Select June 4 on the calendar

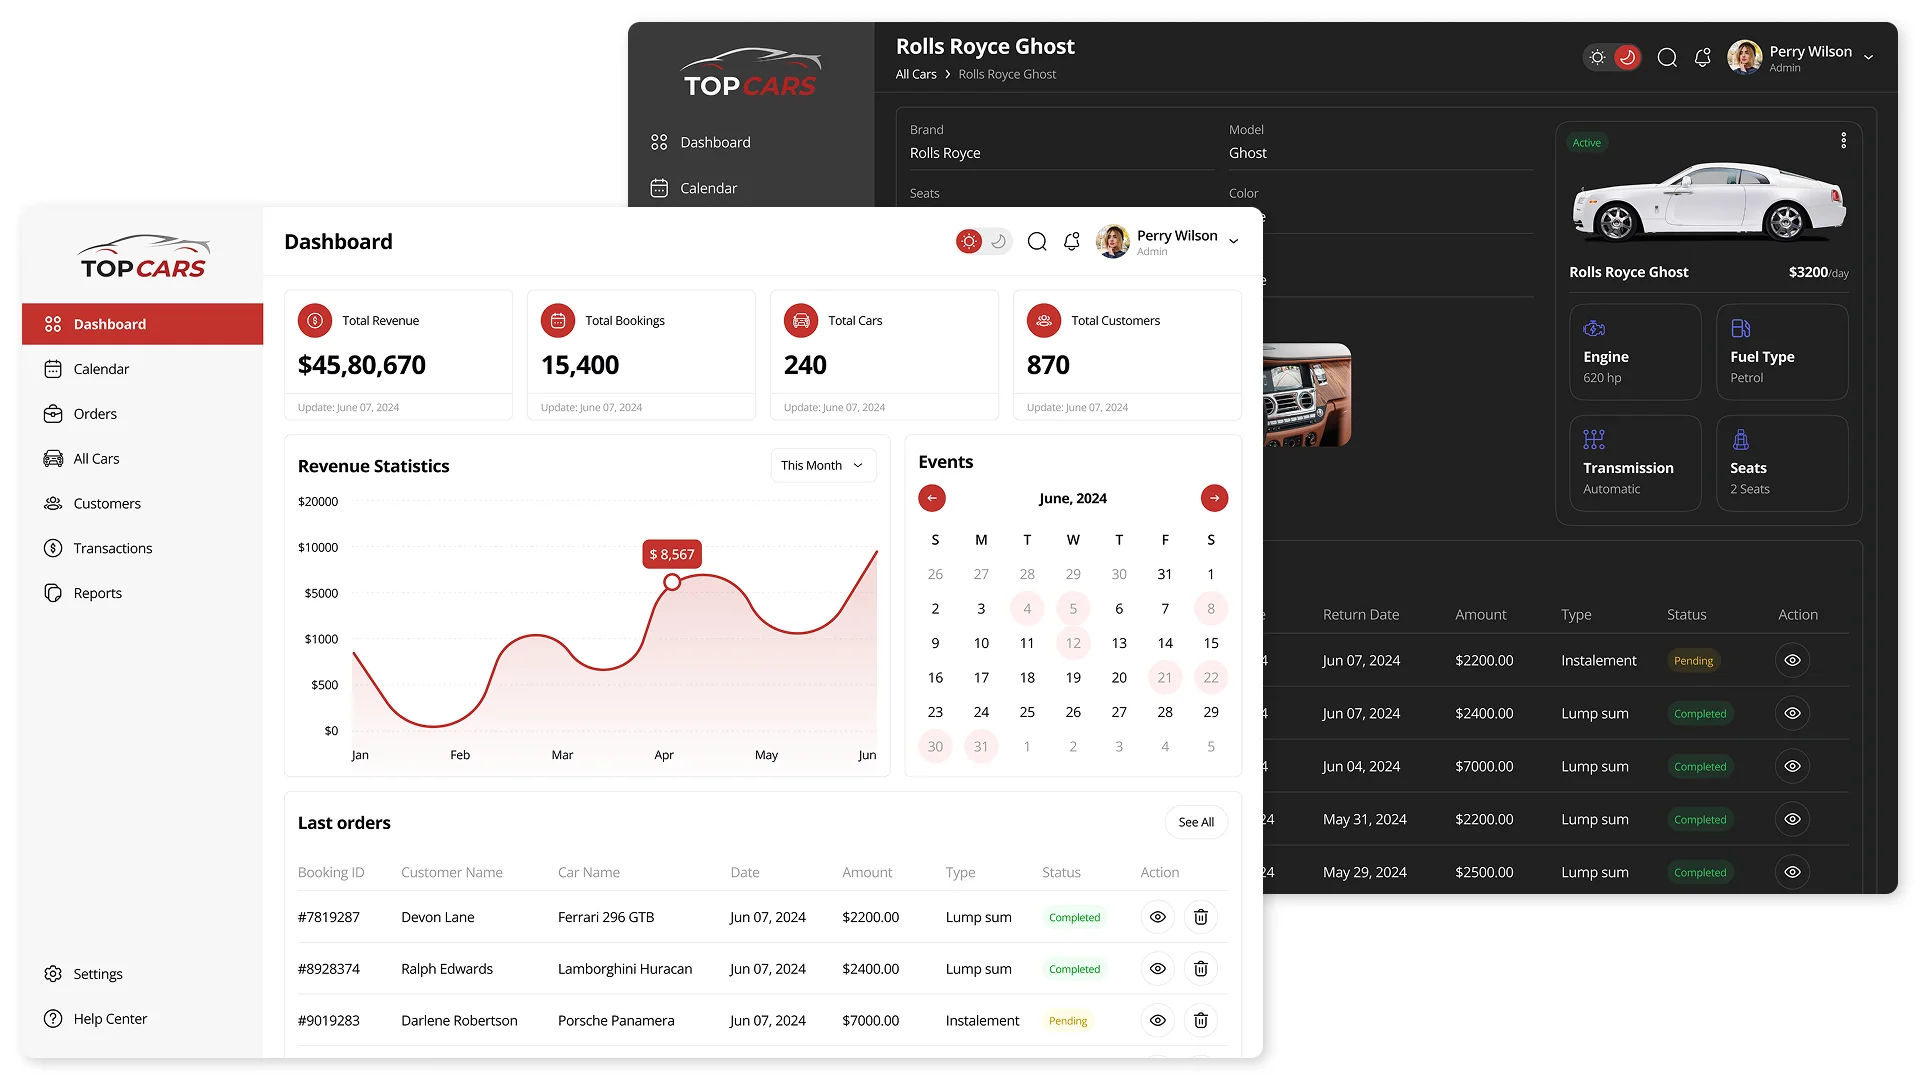1027,609
